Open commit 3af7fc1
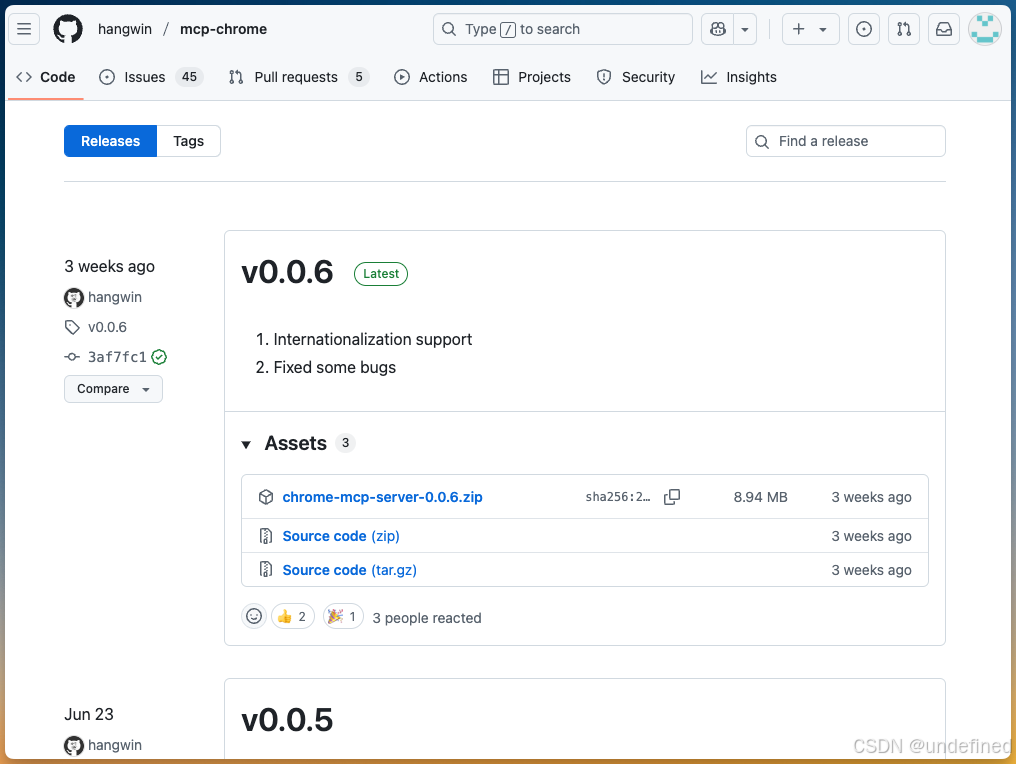 (x=117, y=357)
